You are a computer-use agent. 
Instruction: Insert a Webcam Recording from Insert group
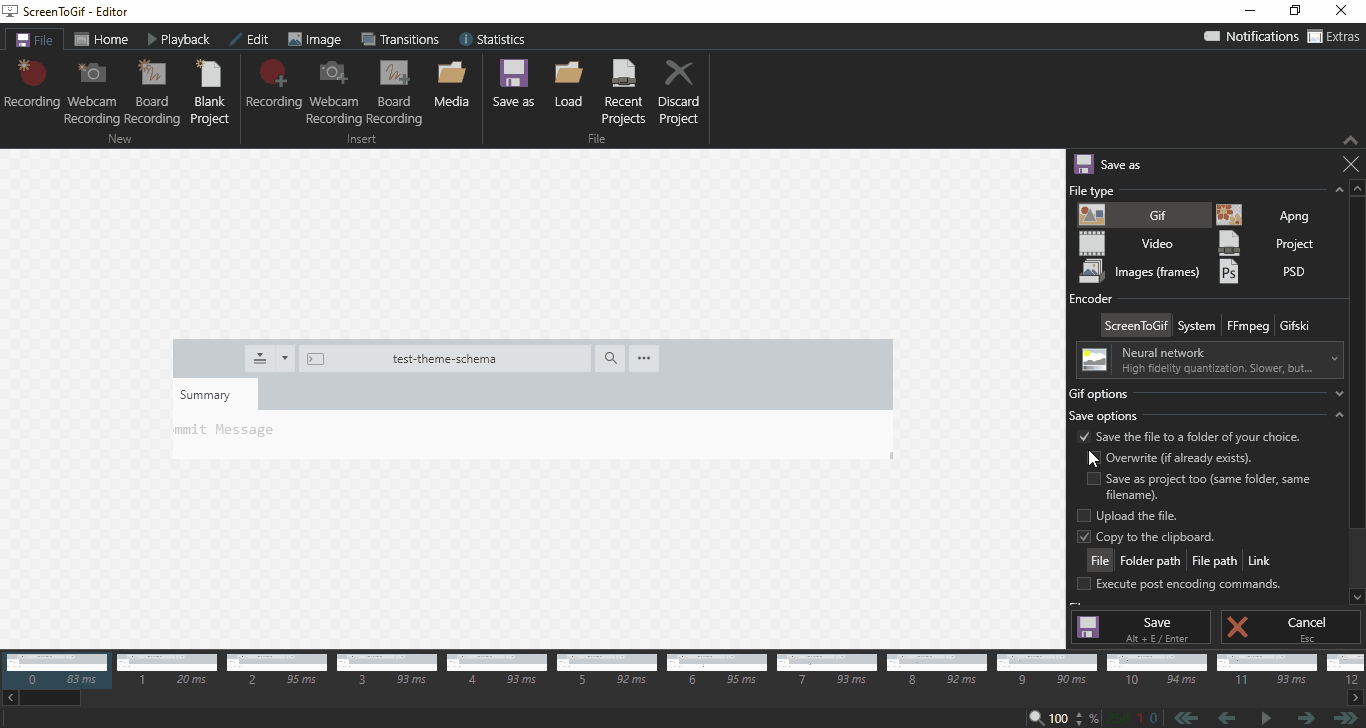click(x=334, y=92)
